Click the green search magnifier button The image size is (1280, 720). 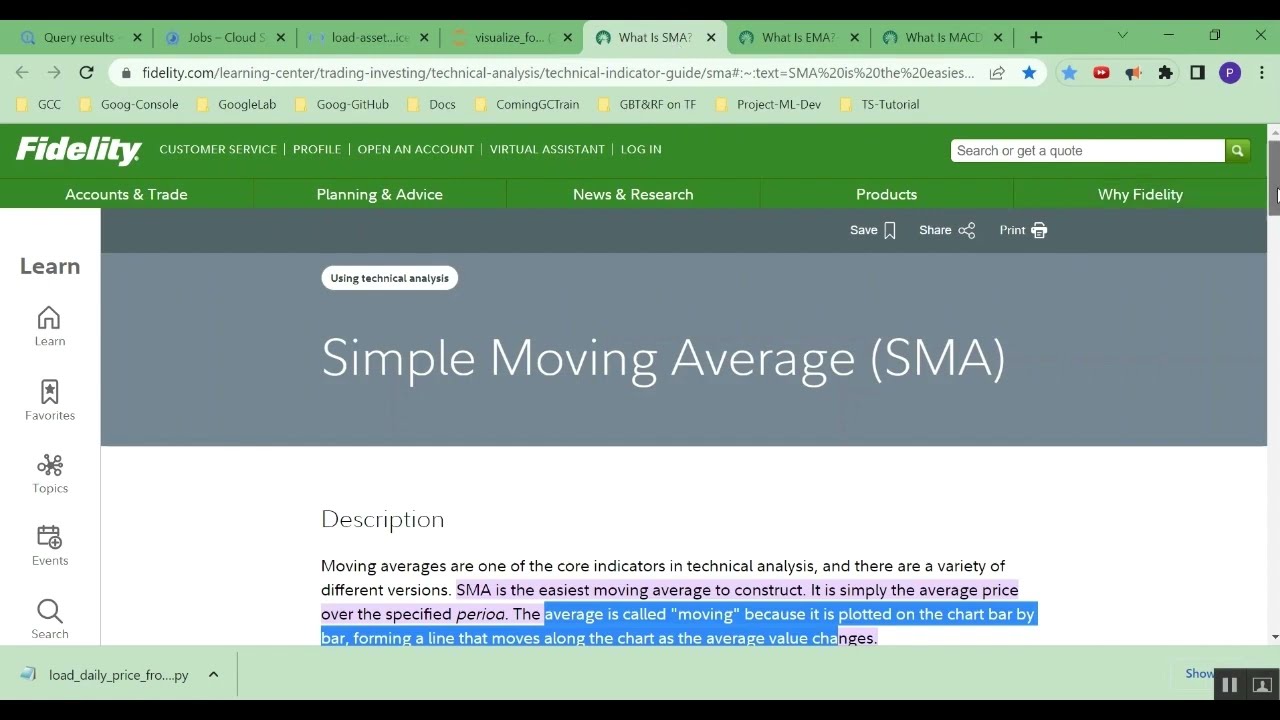pos(1237,150)
